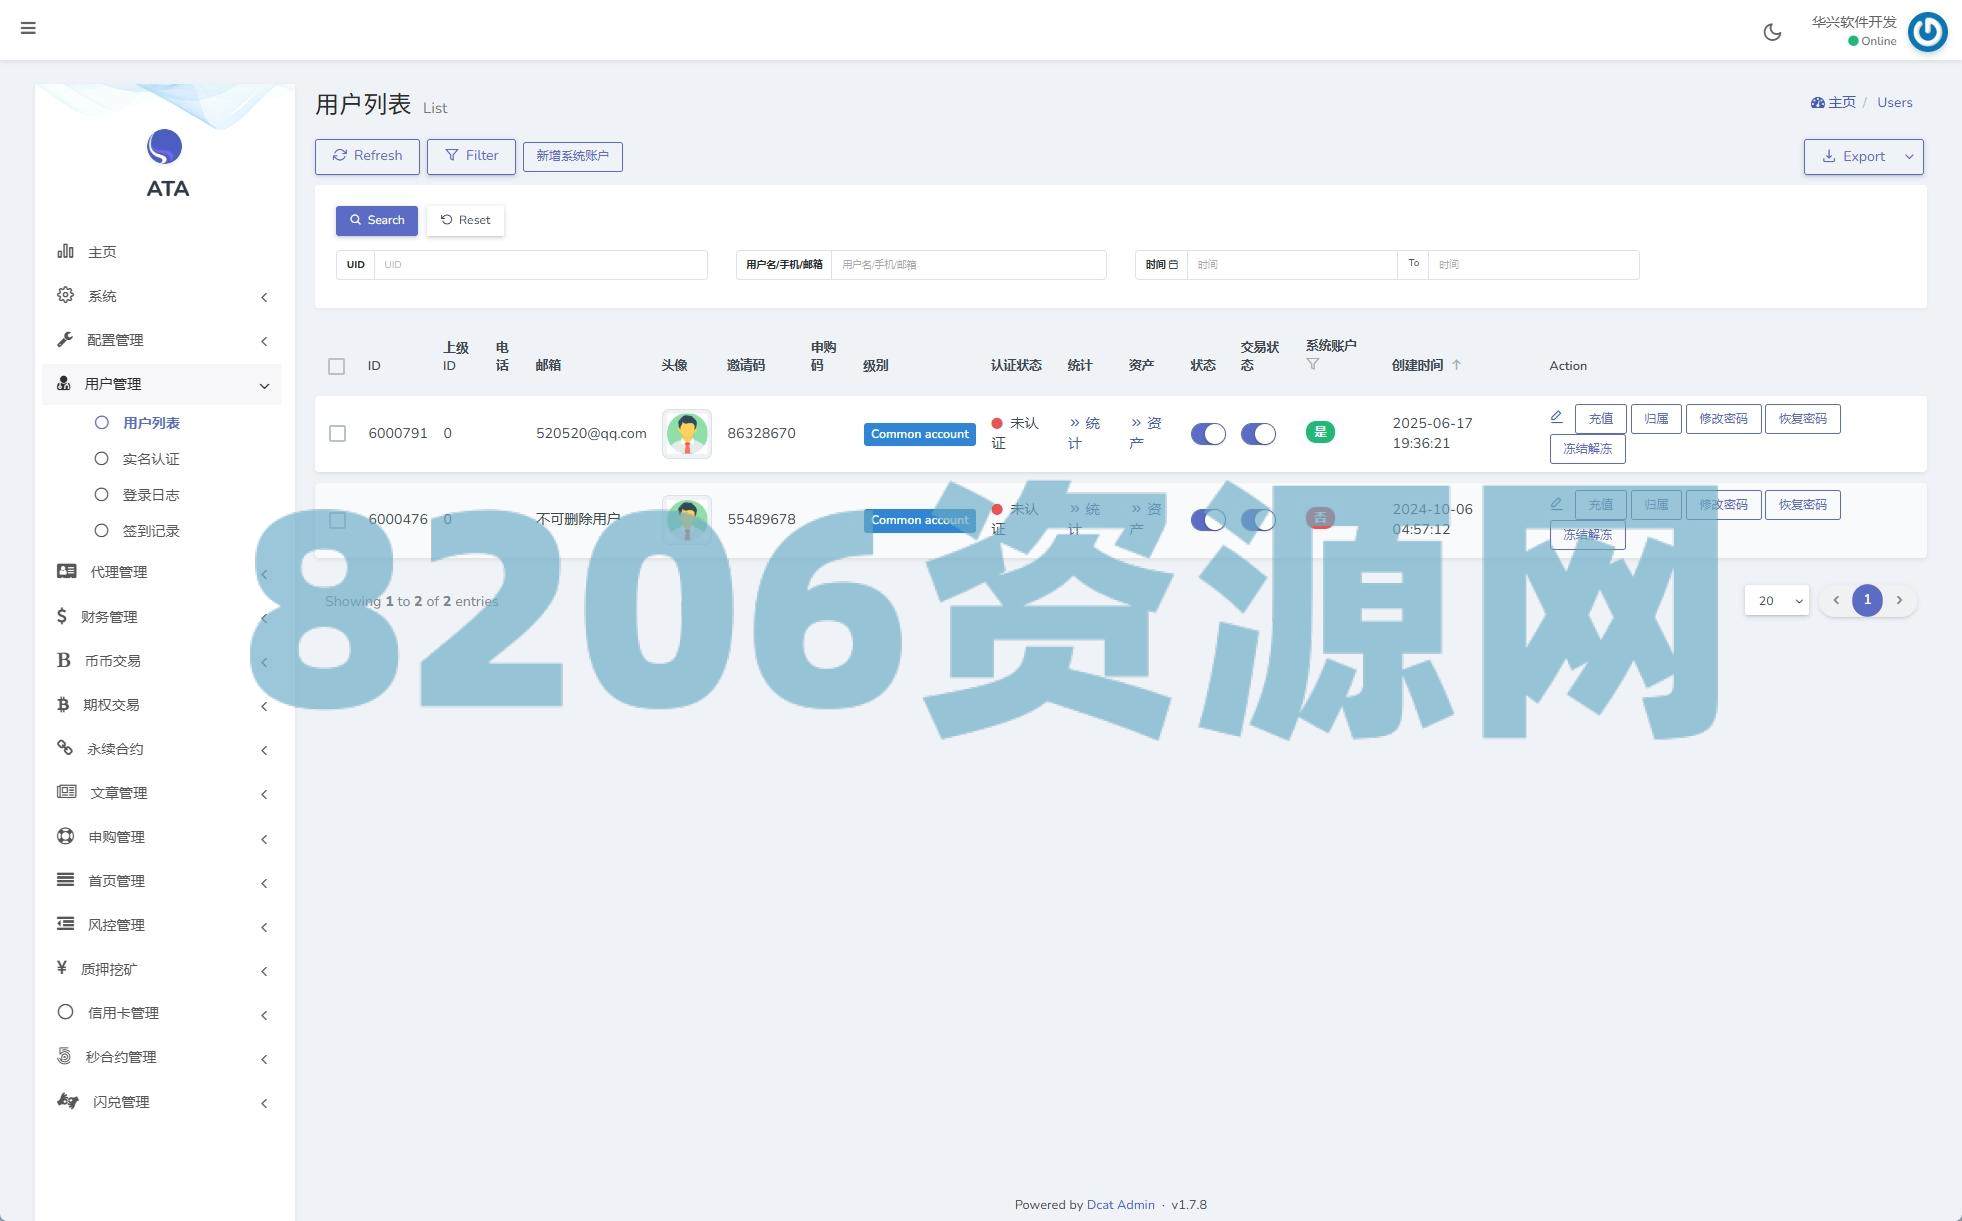Image resolution: width=1962 pixels, height=1221 pixels.
Task: Check the select-all header checkbox
Action: click(337, 366)
